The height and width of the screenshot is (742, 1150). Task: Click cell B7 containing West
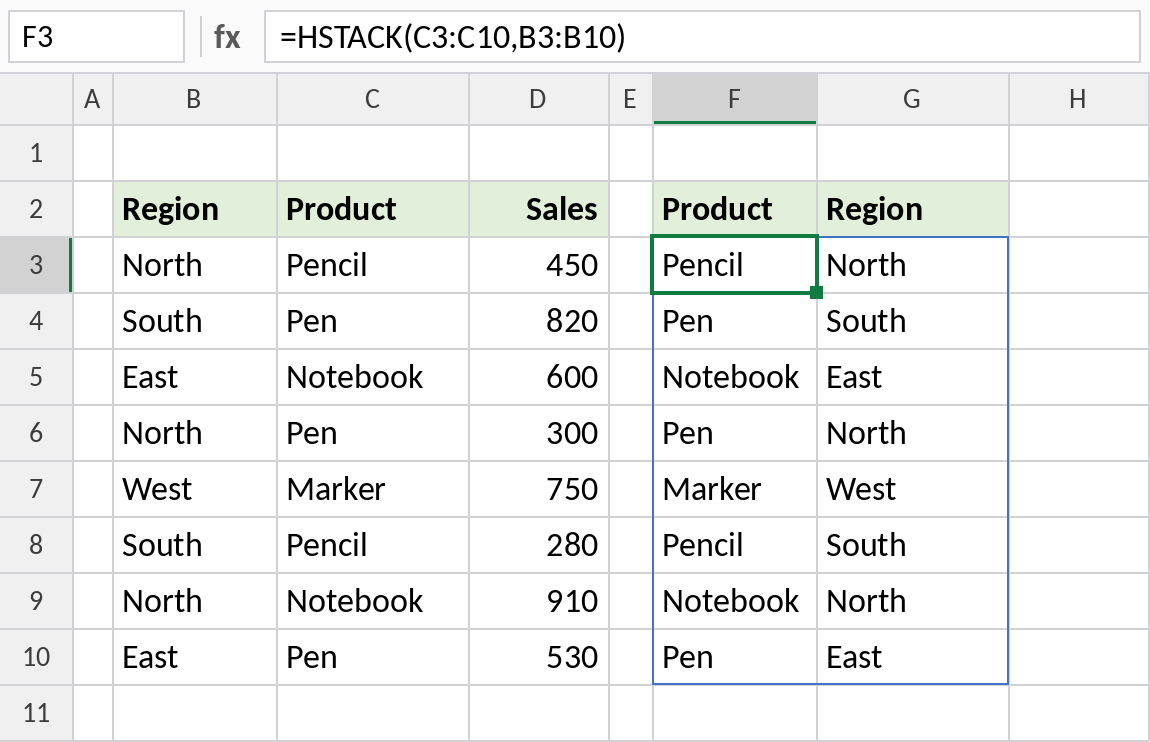tap(194, 489)
